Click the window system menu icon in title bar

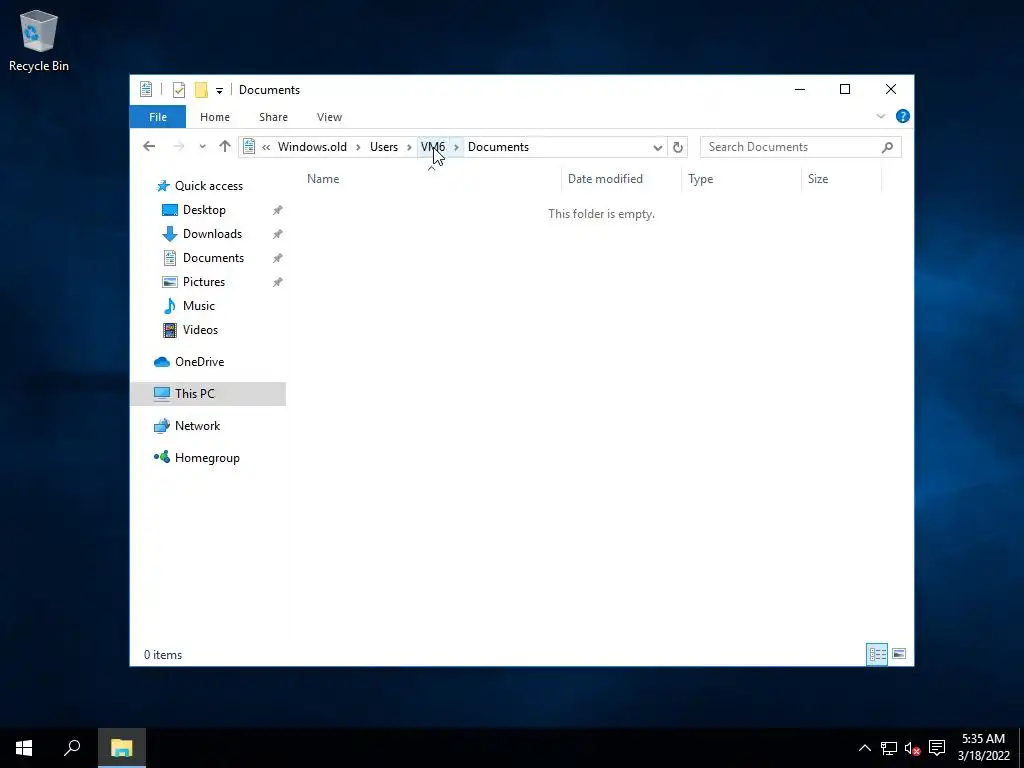146,89
